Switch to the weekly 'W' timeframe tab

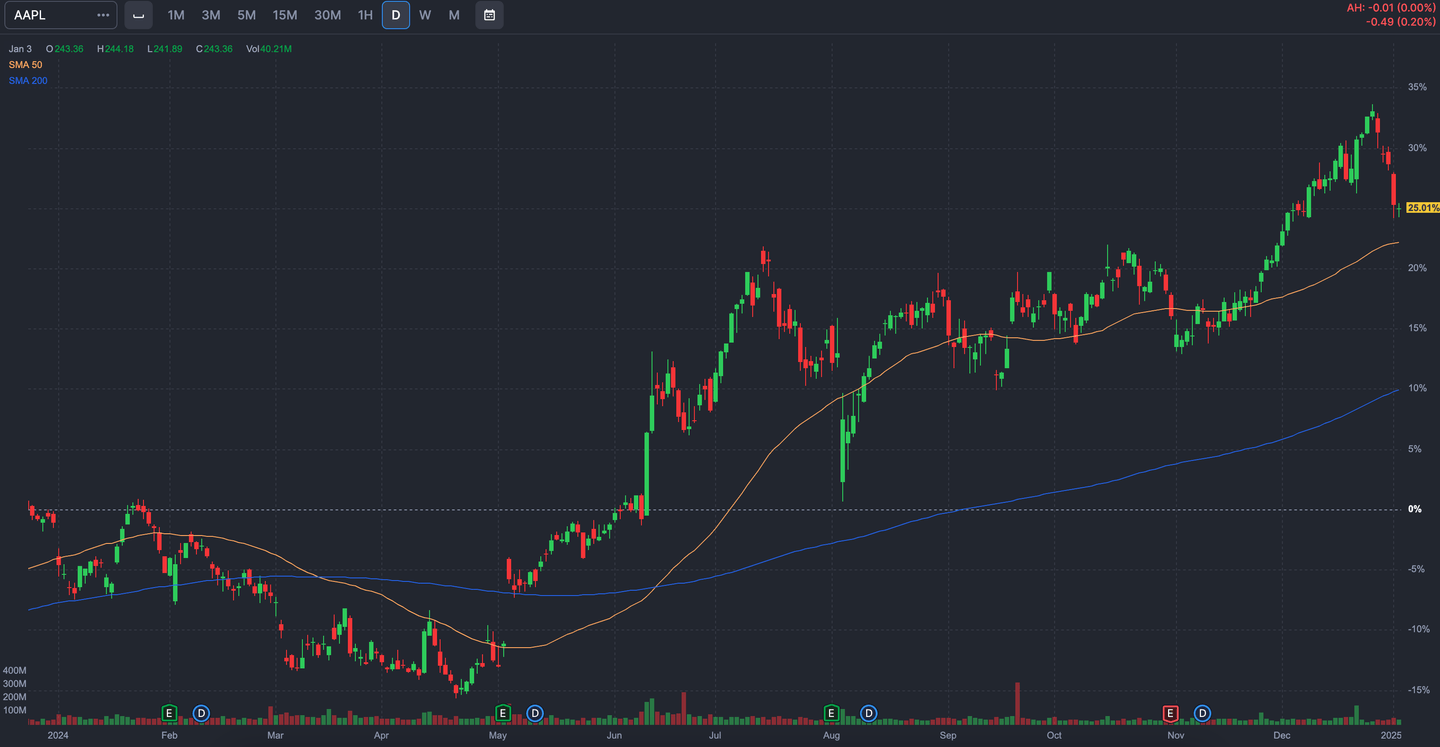(424, 15)
